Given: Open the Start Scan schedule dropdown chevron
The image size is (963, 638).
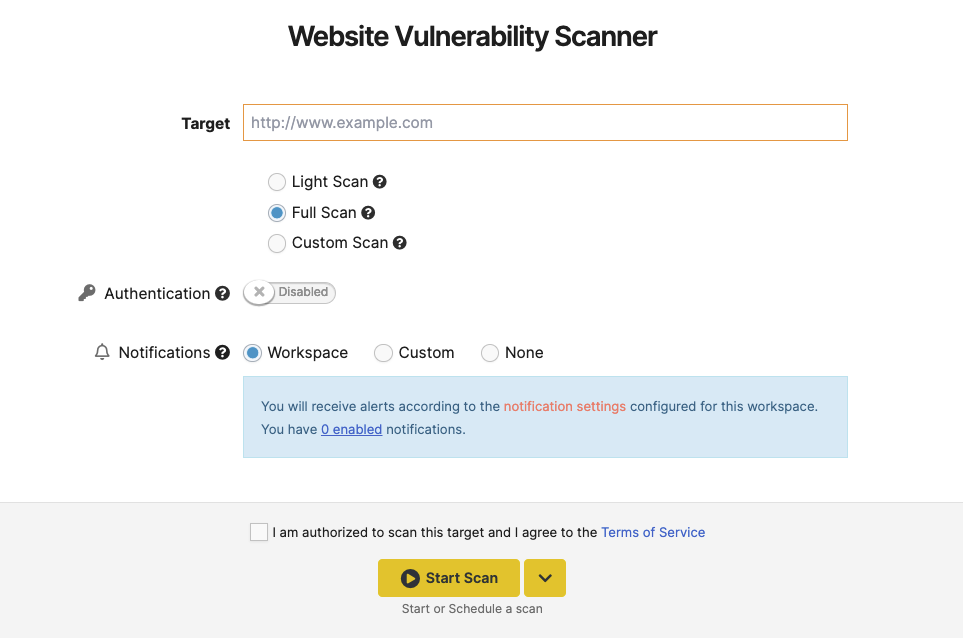Looking at the screenshot, I should 544,578.
